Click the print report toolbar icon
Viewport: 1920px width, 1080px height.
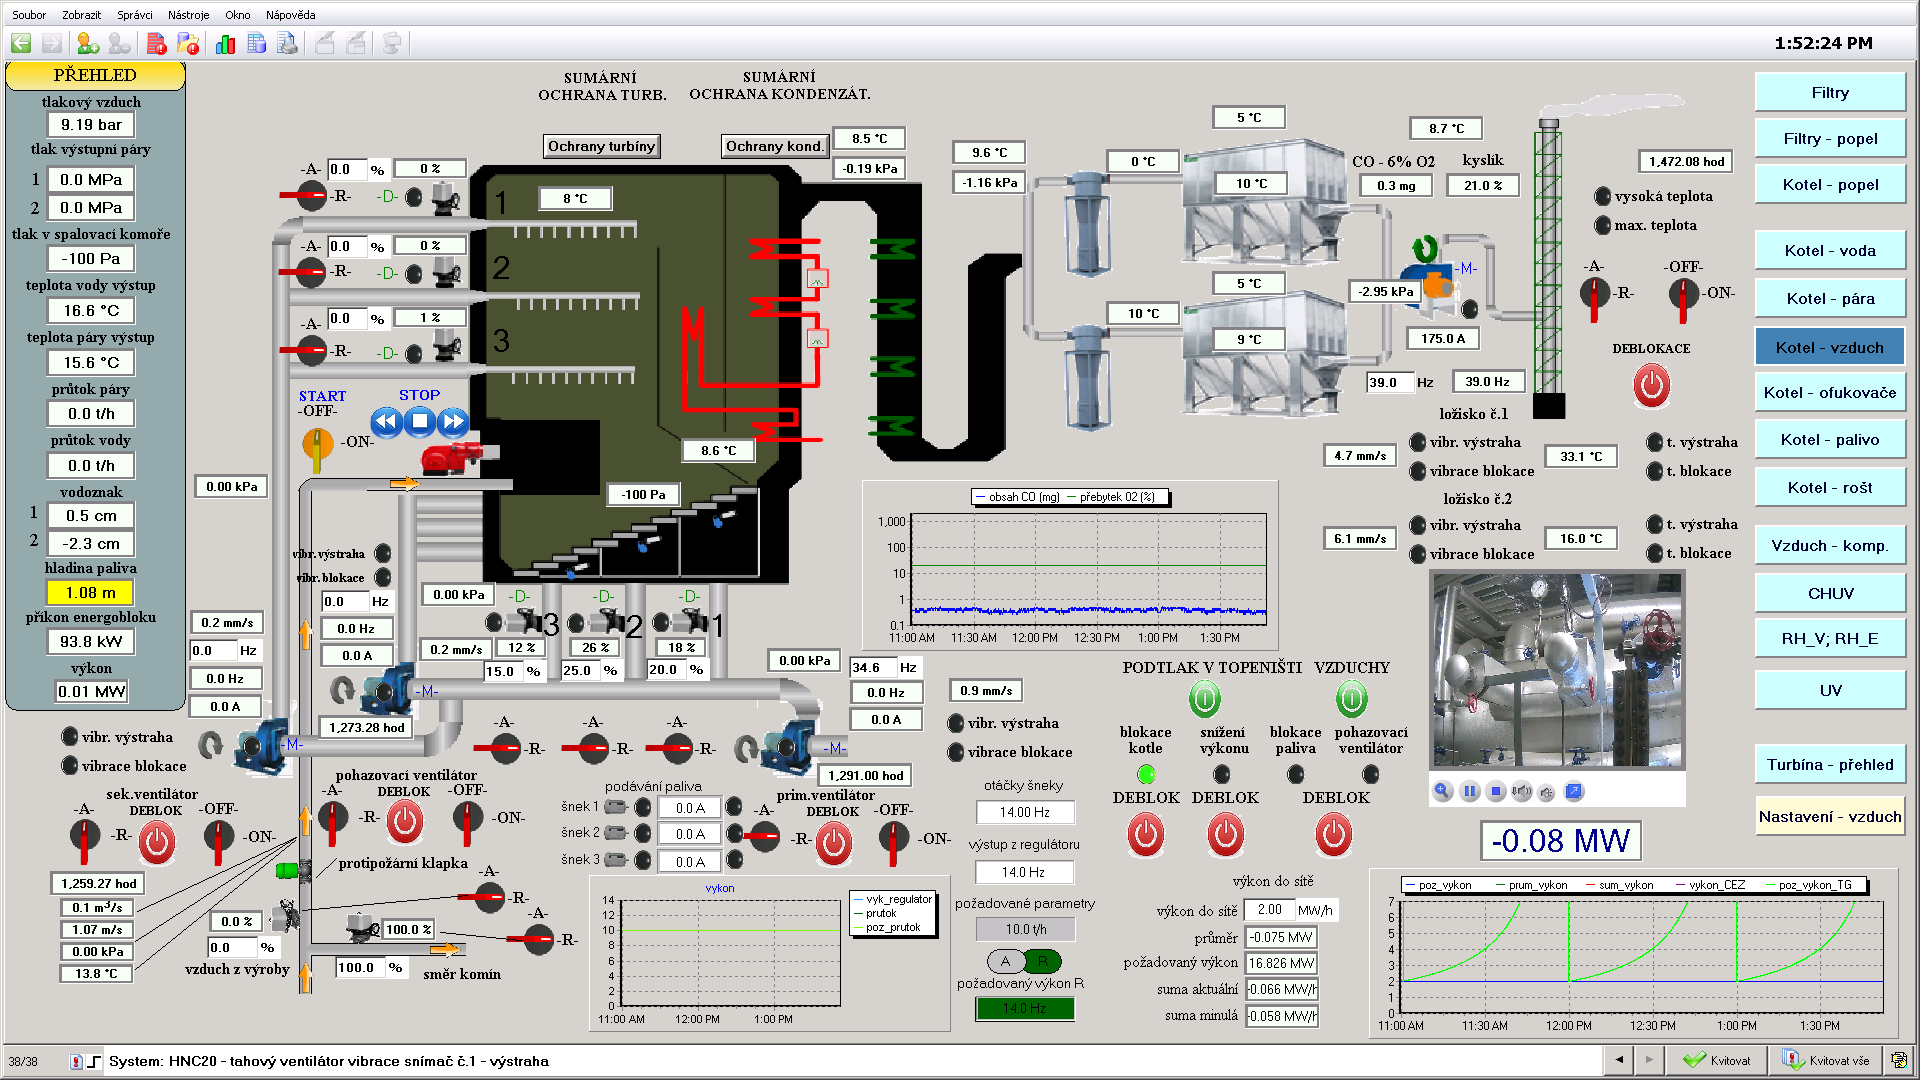tap(288, 43)
